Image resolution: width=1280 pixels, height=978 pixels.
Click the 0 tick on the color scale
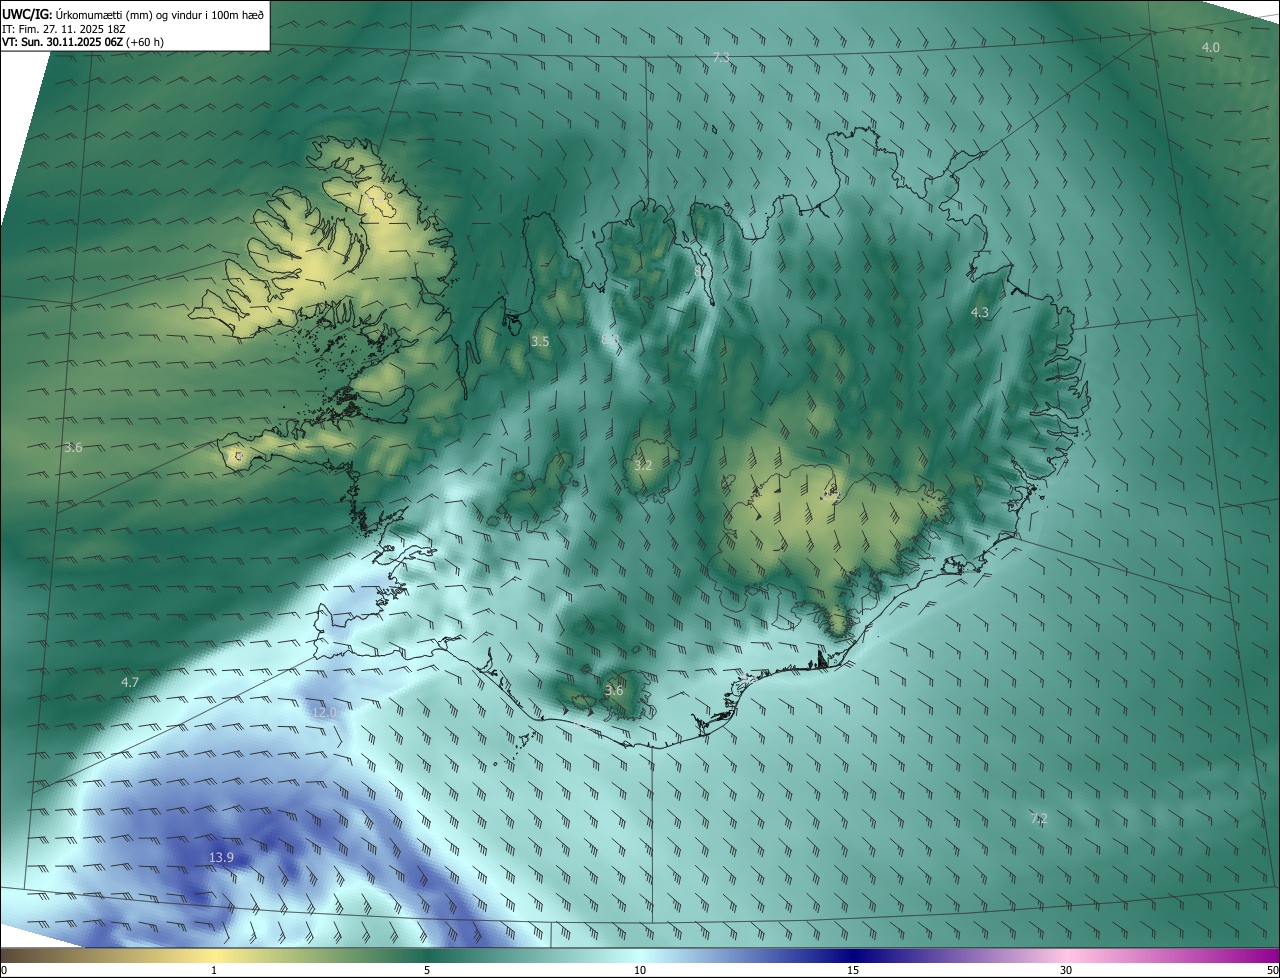[3, 971]
